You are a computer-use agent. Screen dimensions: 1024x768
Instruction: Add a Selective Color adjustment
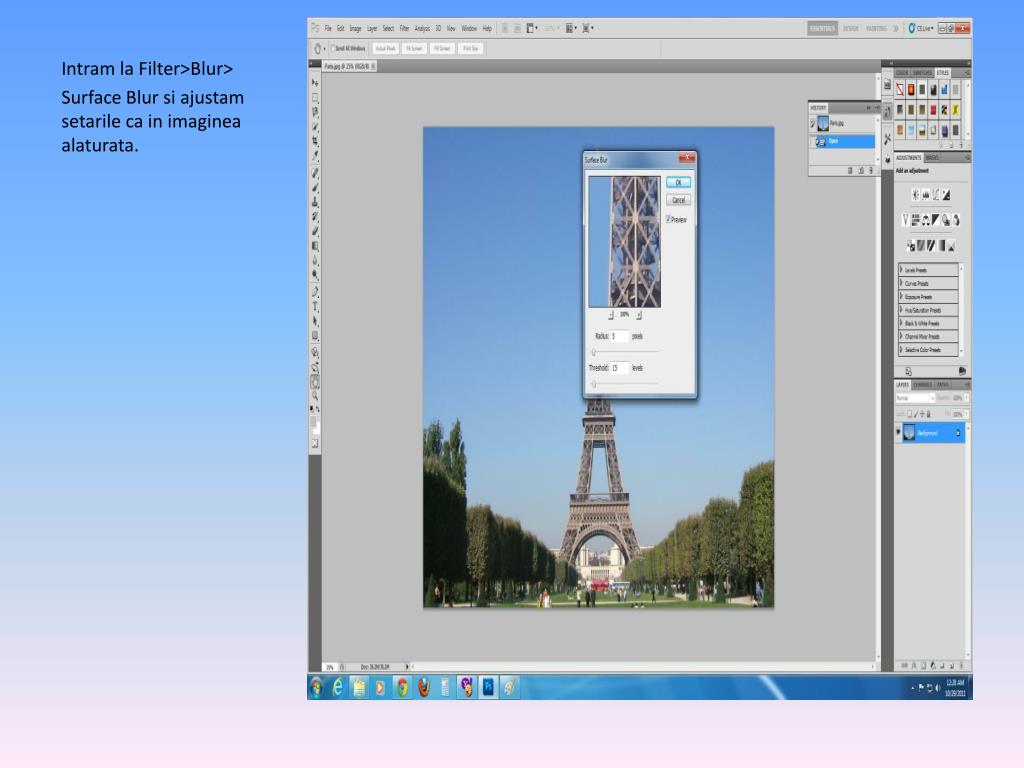click(x=951, y=246)
